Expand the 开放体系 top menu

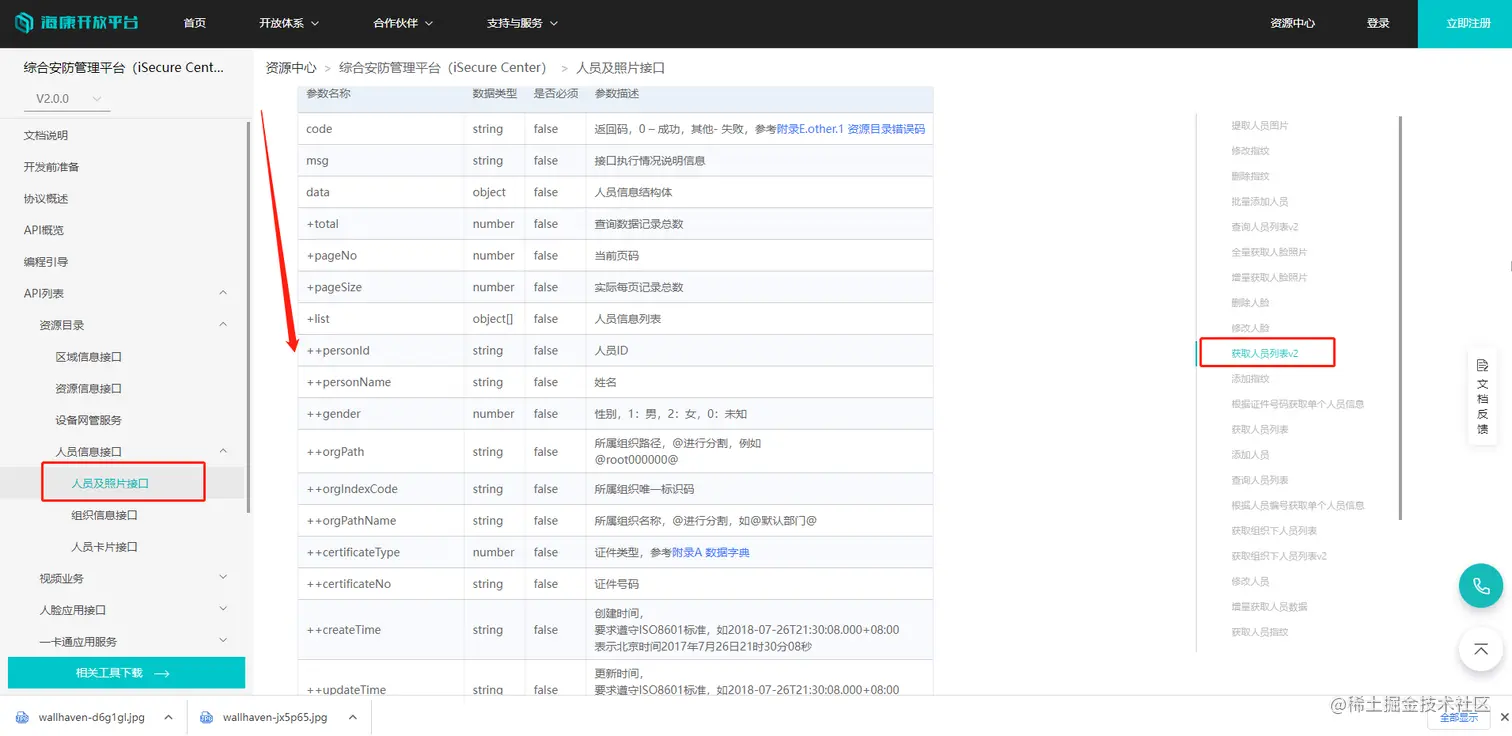(288, 23)
